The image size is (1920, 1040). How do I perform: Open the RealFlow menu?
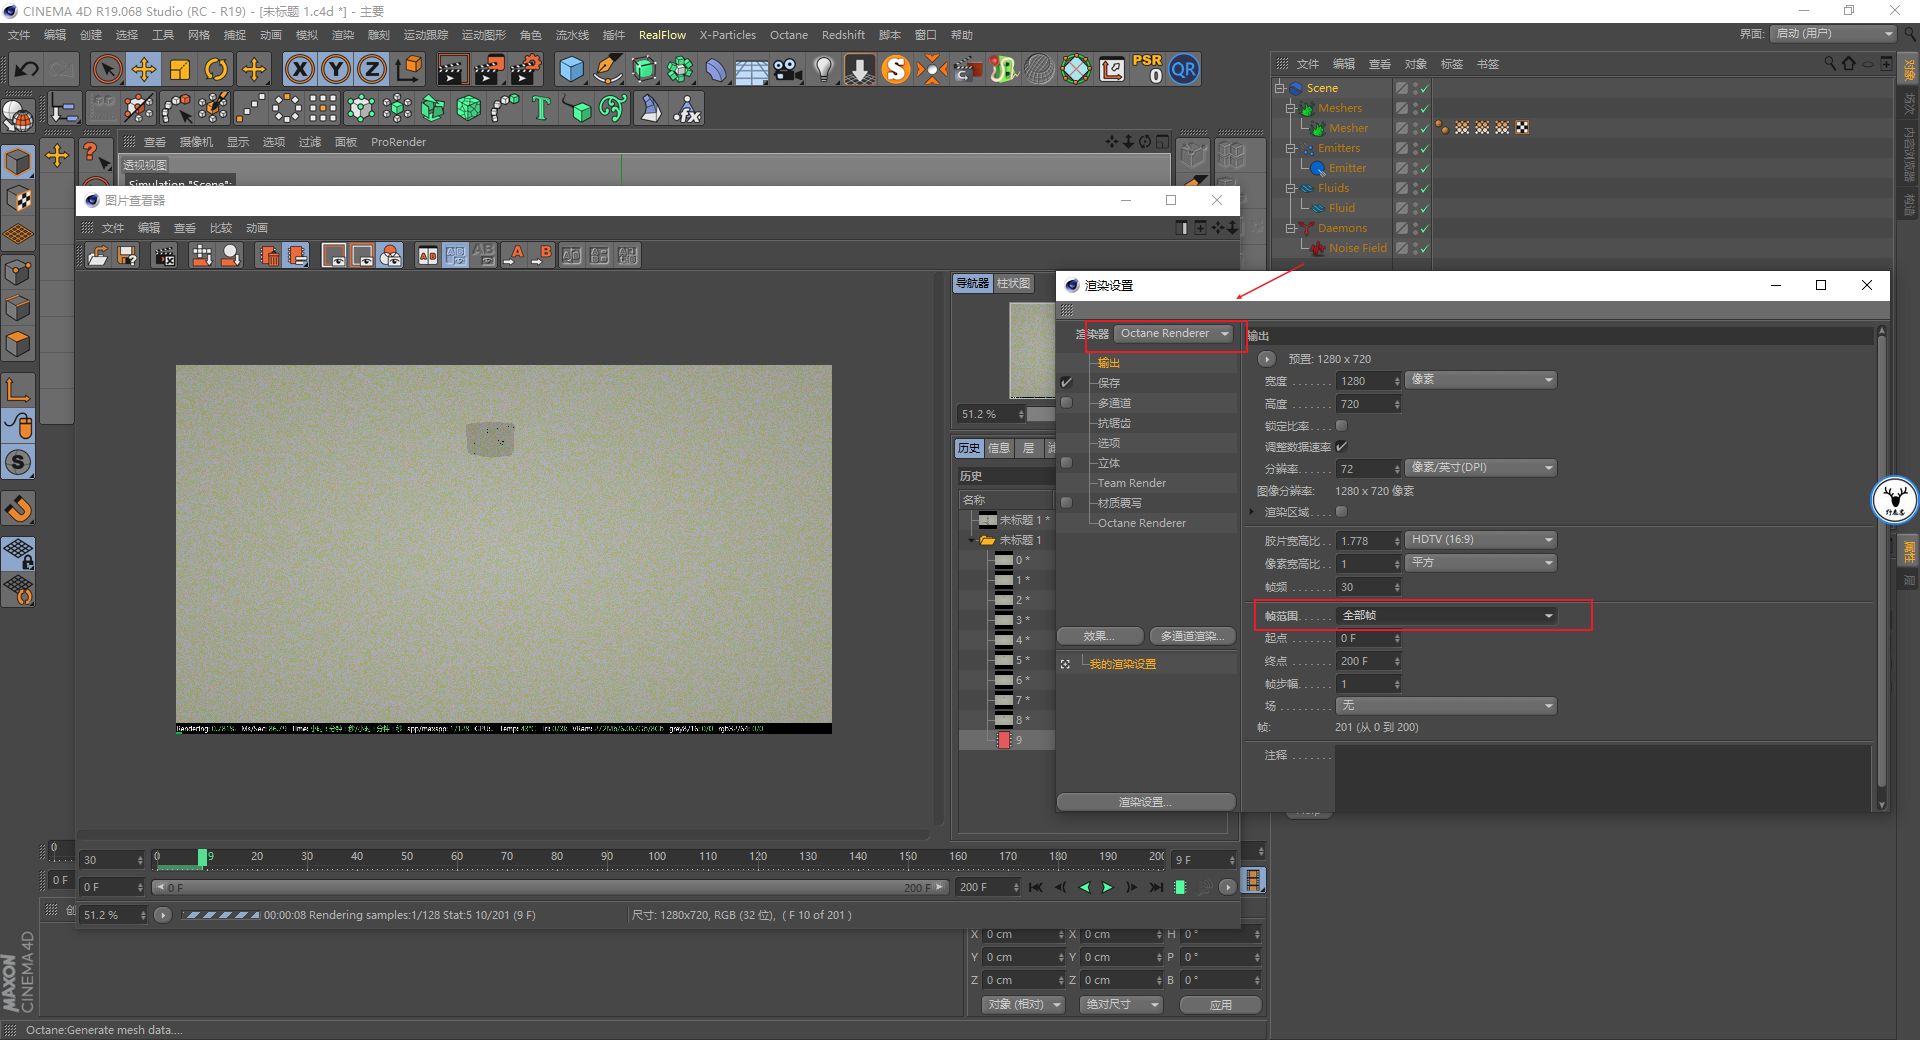[662, 35]
